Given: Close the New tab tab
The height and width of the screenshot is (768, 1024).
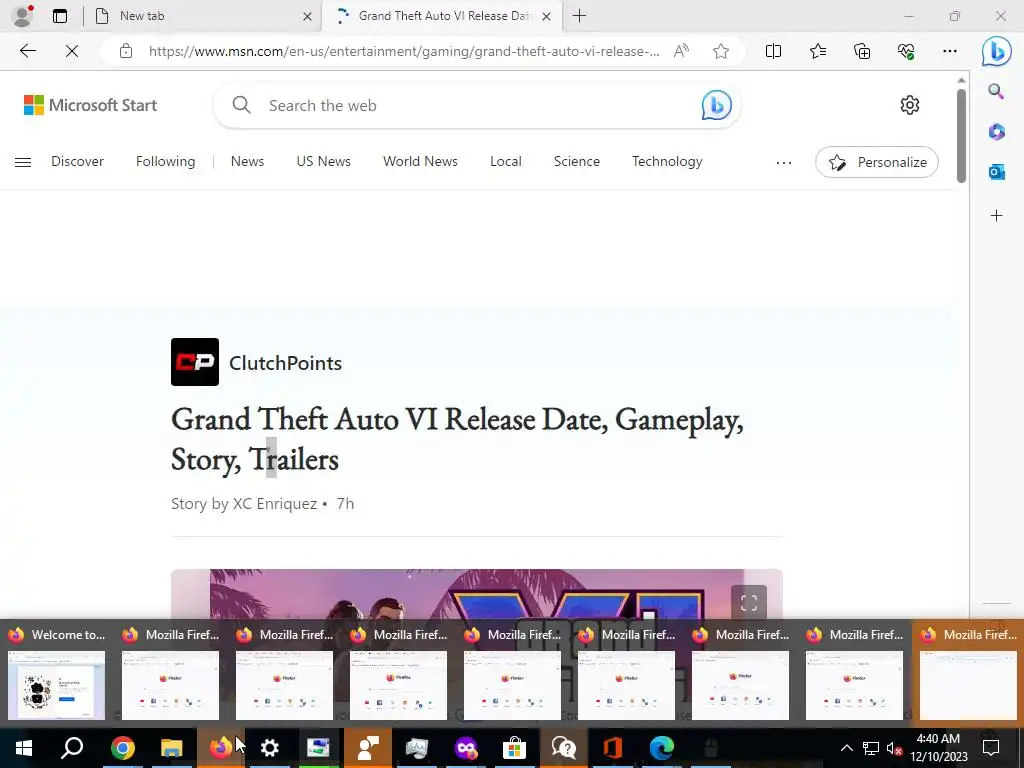Looking at the screenshot, I should coord(307,16).
